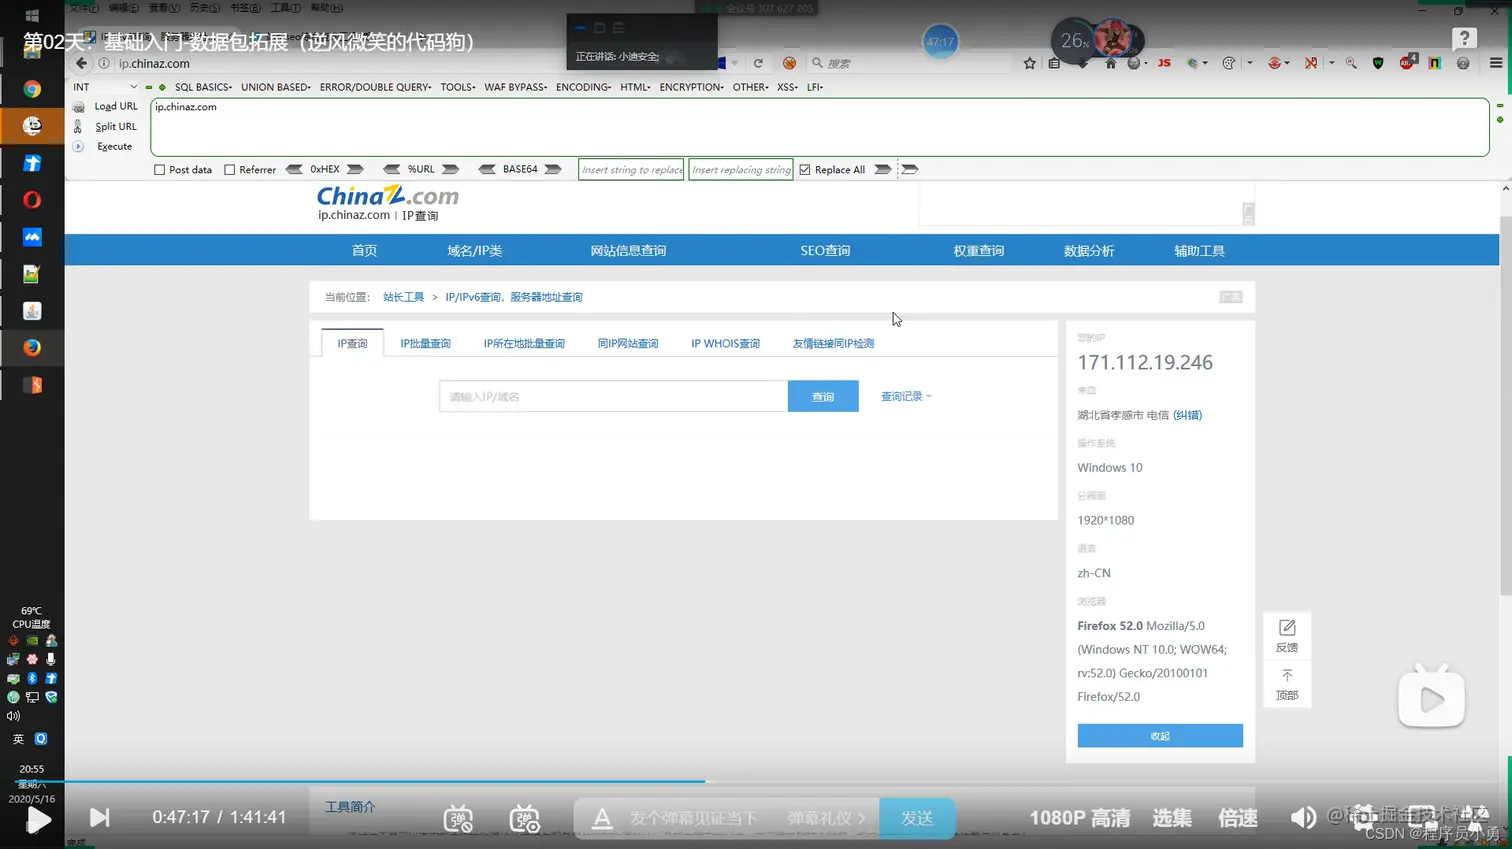Viewport: 1512px width, 849px height.
Task: Focus the HackBar URL text area
Action: (820, 127)
